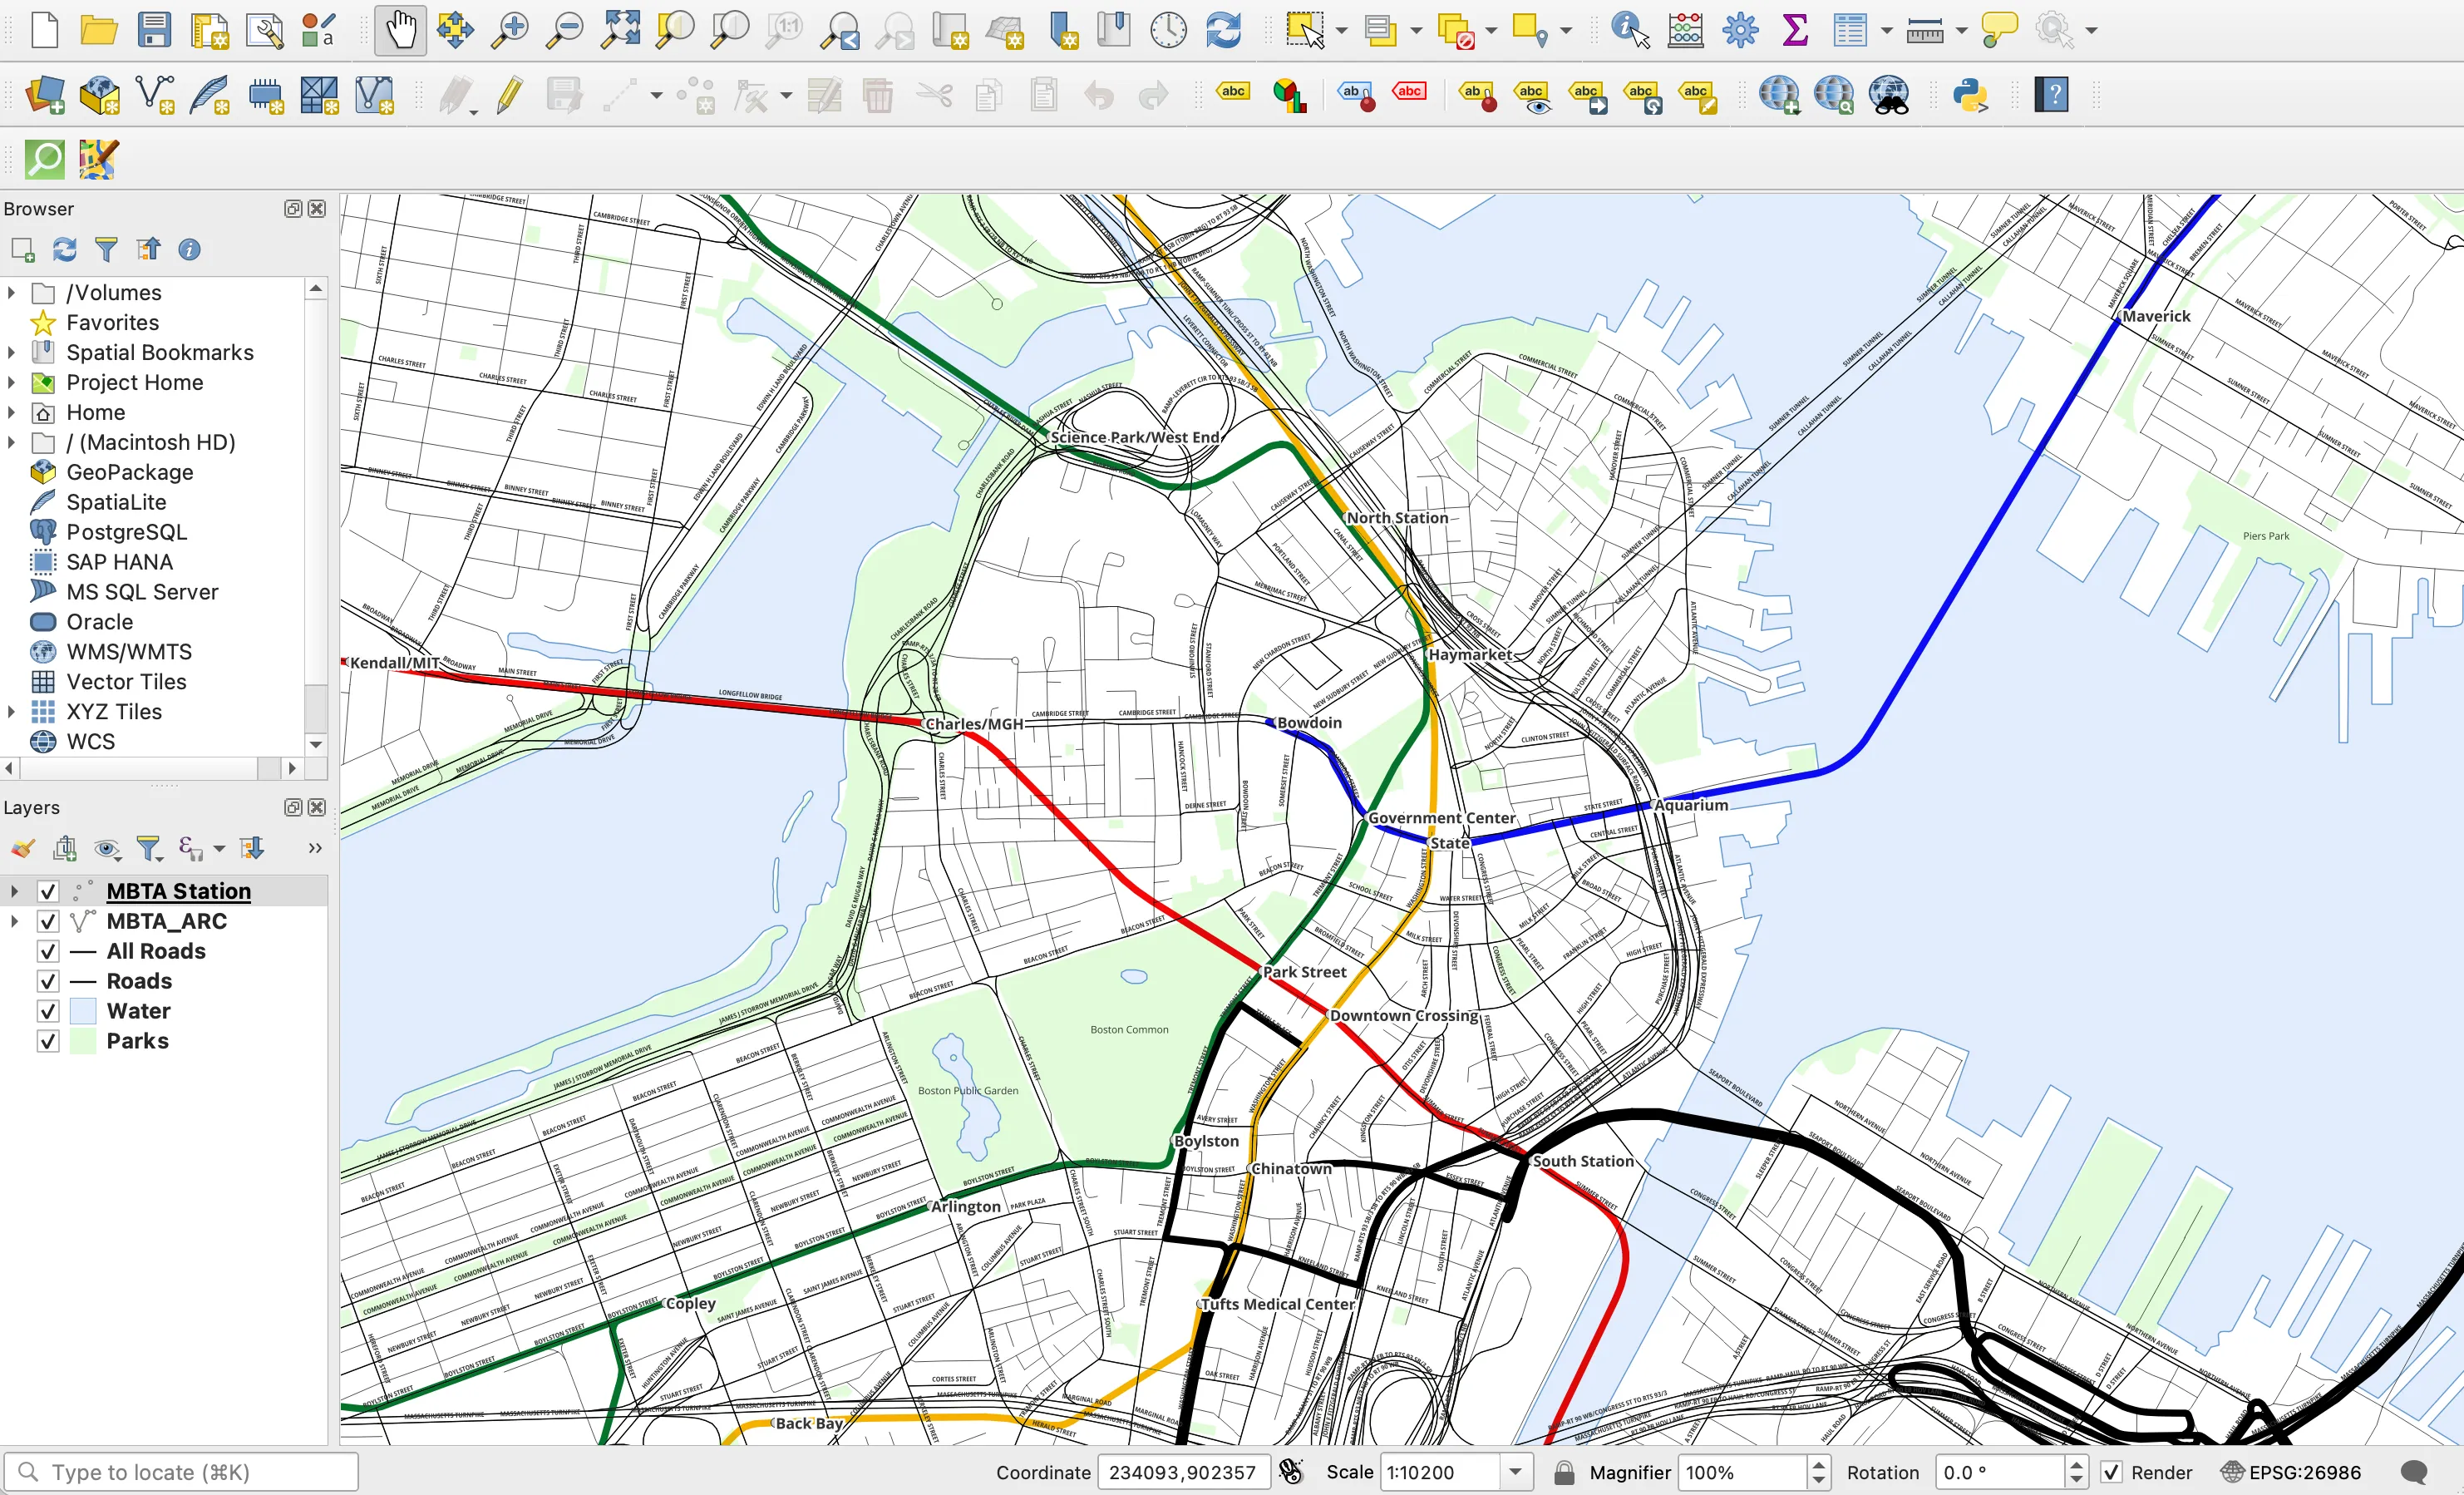
Task: Select the Identify Features tool
Action: click(x=1630, y=30)
